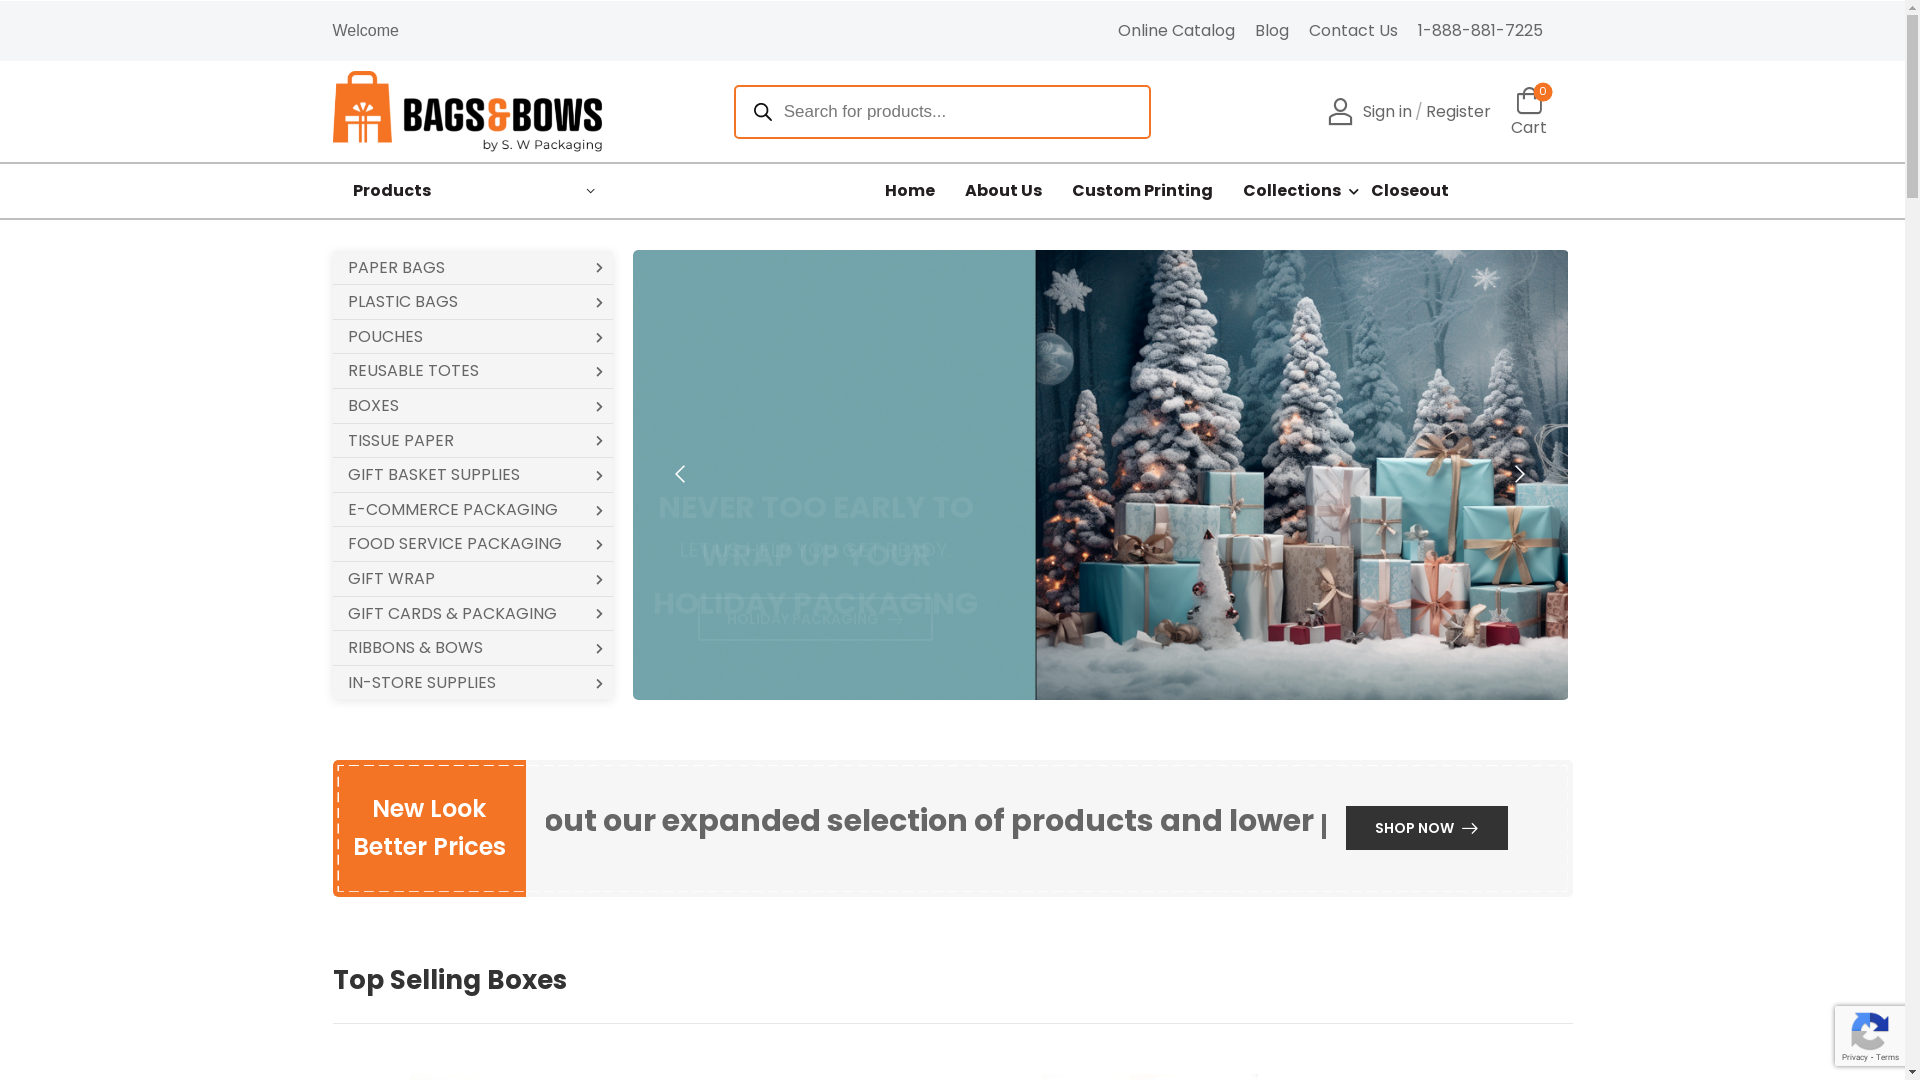Focus the product search field

pyautogui.click(x=960, y=112)
